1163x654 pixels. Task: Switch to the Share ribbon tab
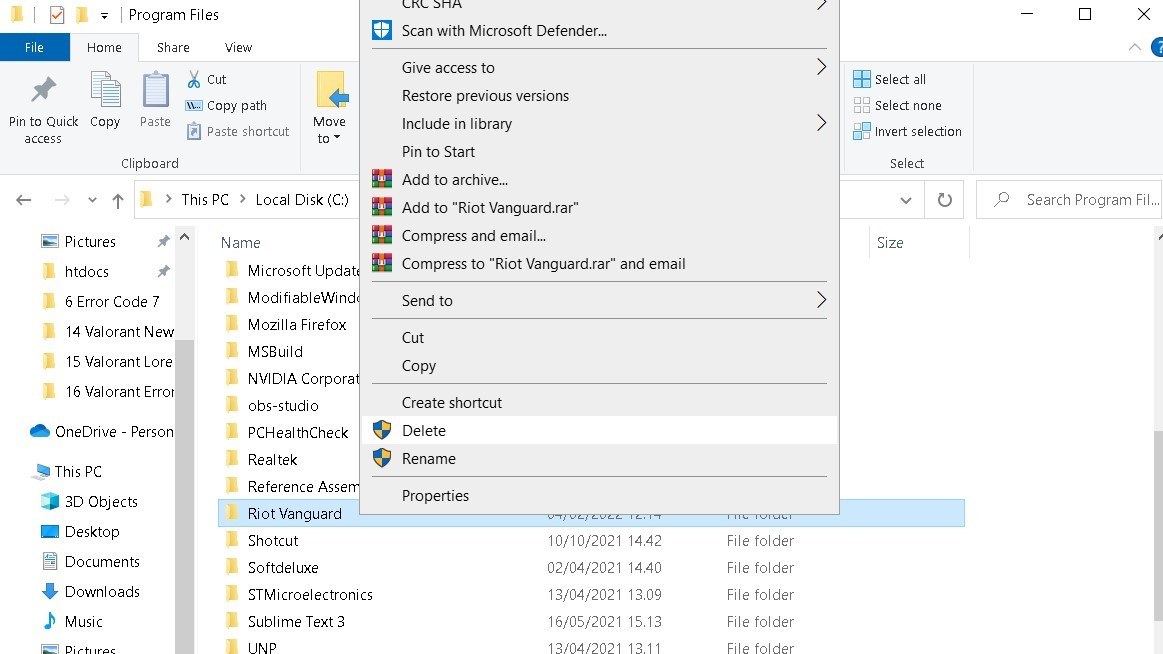[x=173, y=47]
